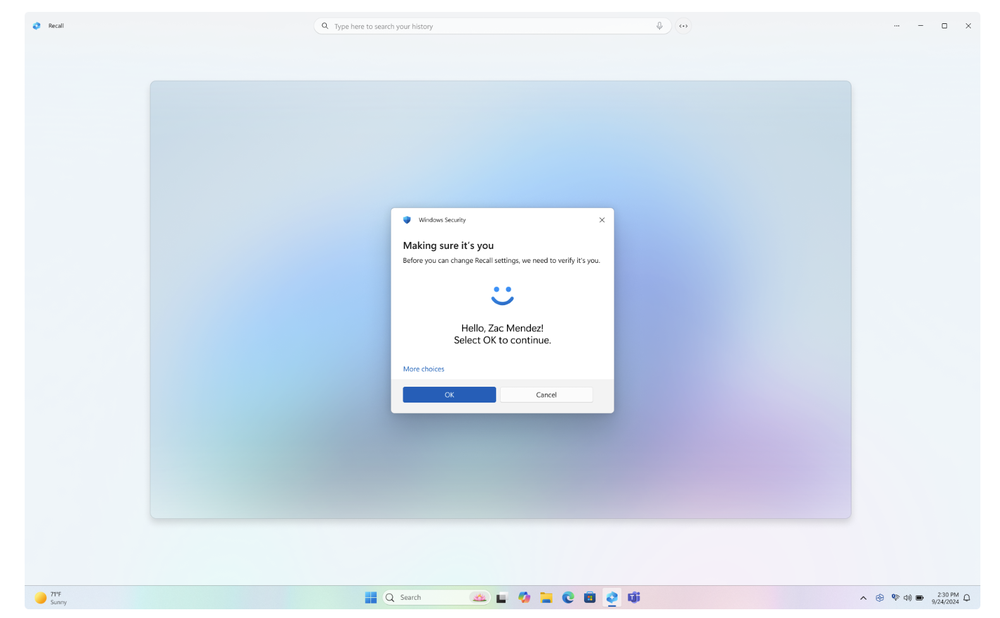Cancel the Windows Security verification
The height and width of the screenshot is (618, 1000).
pyautogui.click(x=546, y=395)
